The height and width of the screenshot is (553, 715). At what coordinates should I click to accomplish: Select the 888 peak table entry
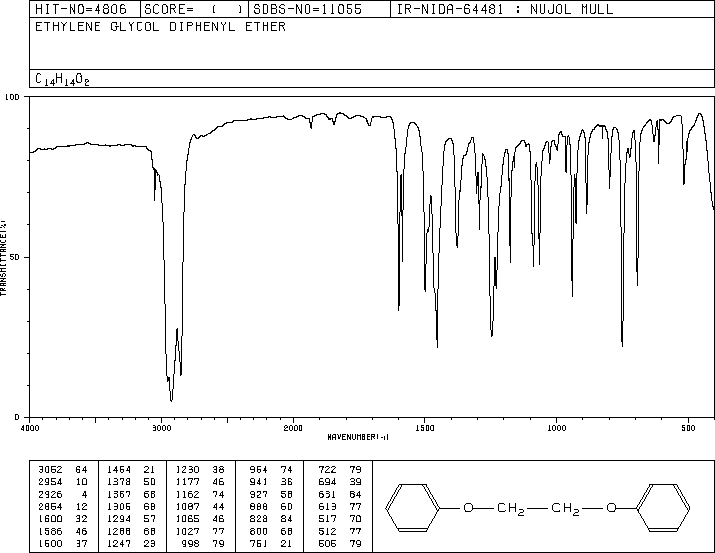tap(271, 506)
